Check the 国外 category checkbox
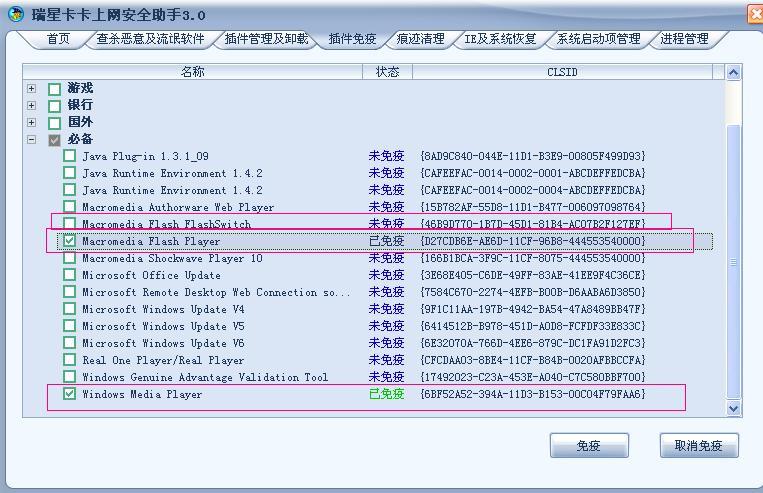 pyautogui.click(x=54, y=123)
